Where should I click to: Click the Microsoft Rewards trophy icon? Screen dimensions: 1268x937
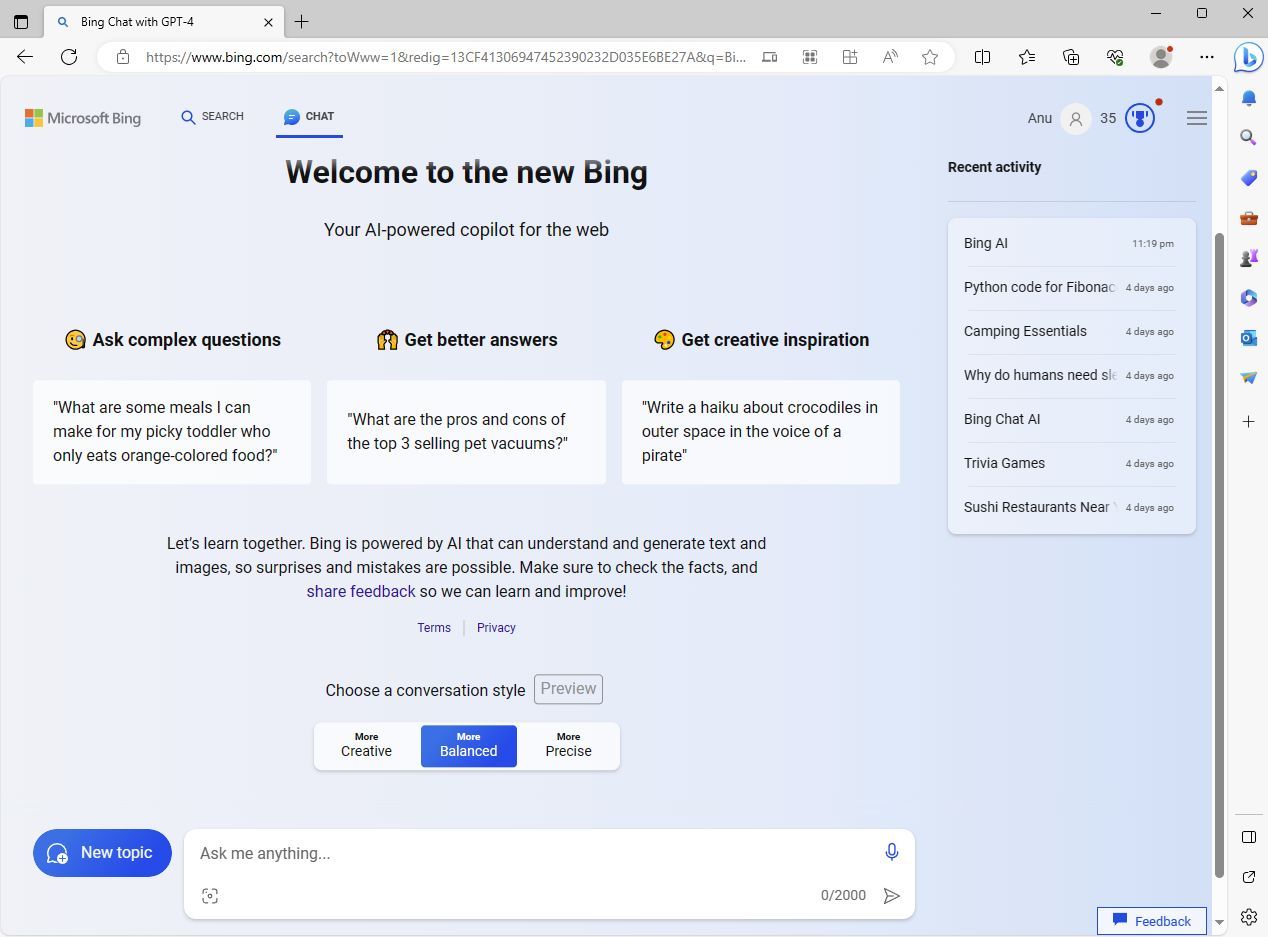point(1140,118)
